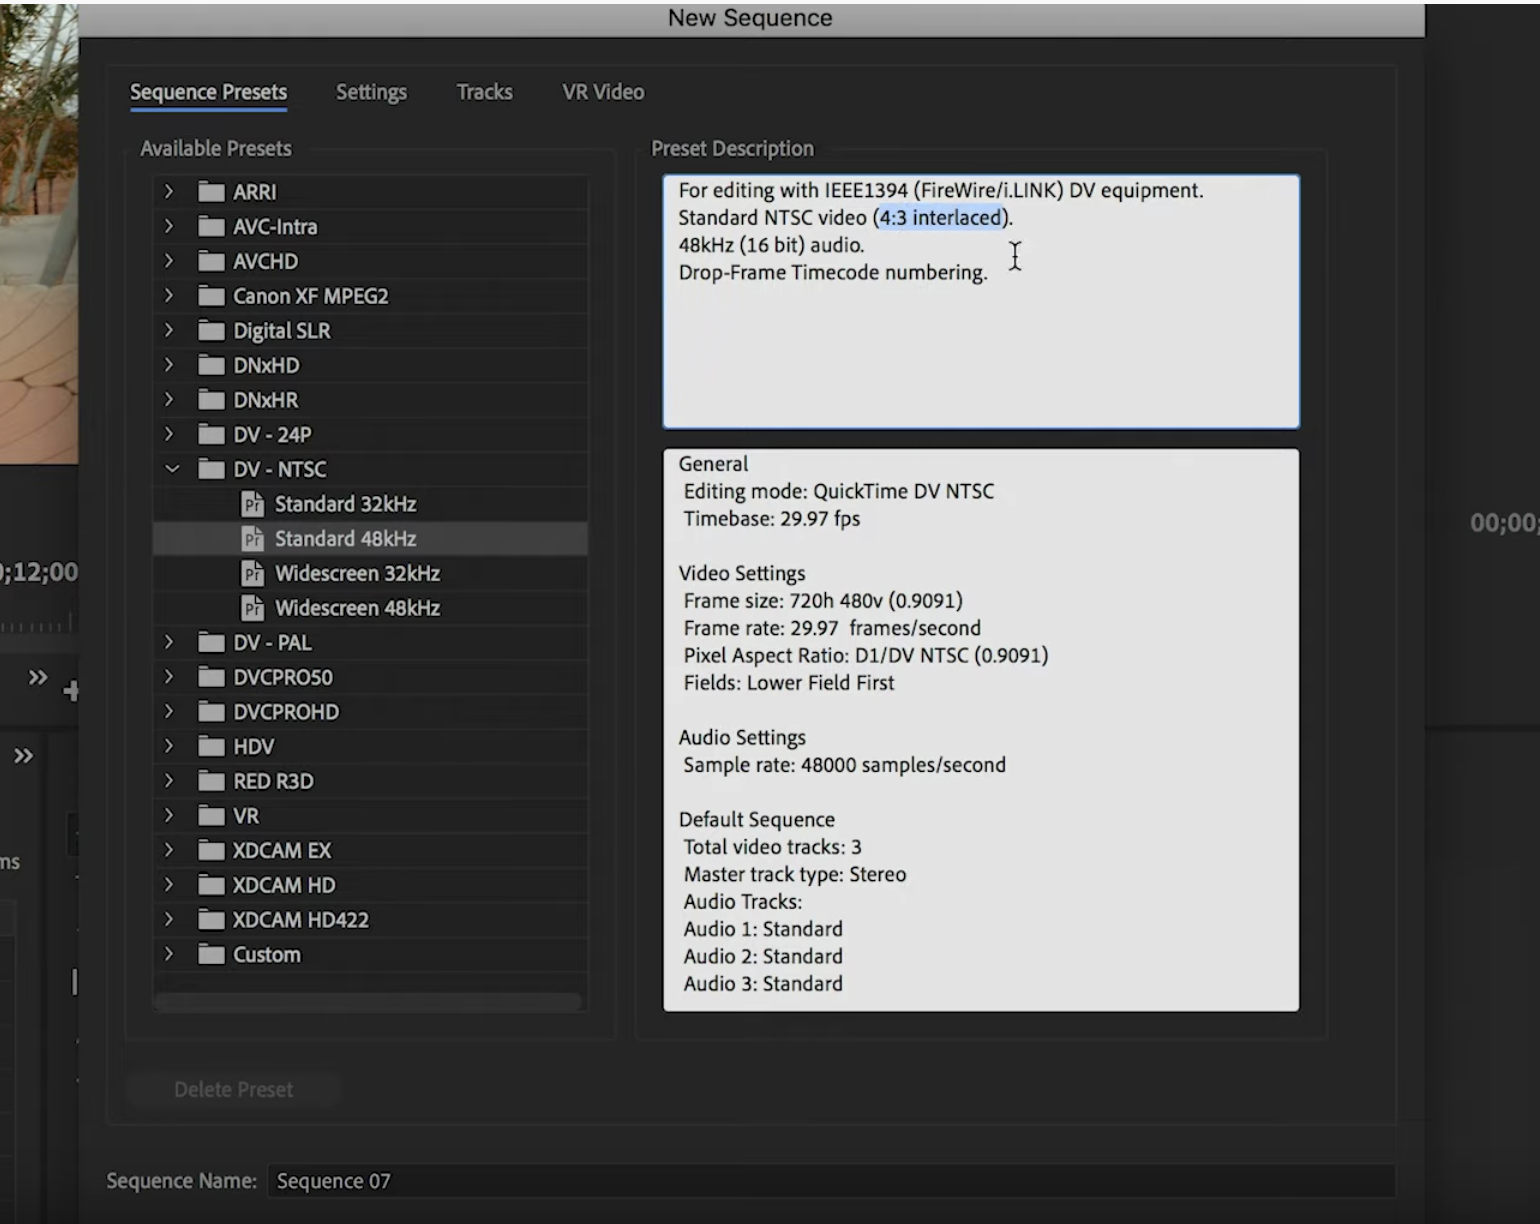
Task: Click the highlighted '4:3 interlaced' text
Action: tap(941, 217)
